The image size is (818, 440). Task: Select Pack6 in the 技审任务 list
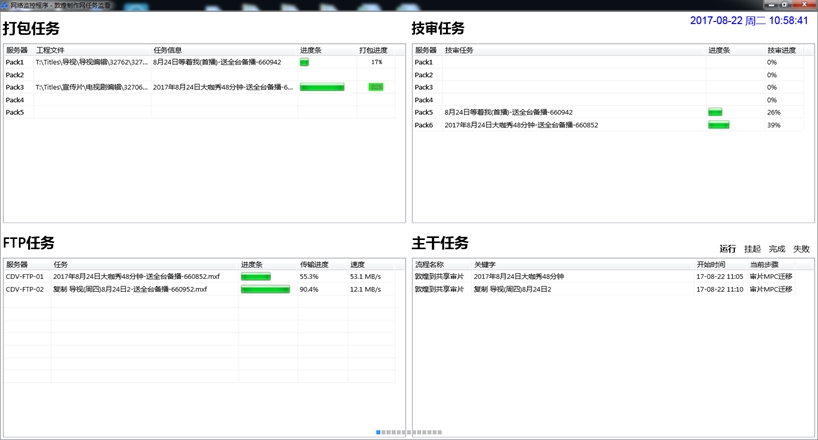coord(424,125)
